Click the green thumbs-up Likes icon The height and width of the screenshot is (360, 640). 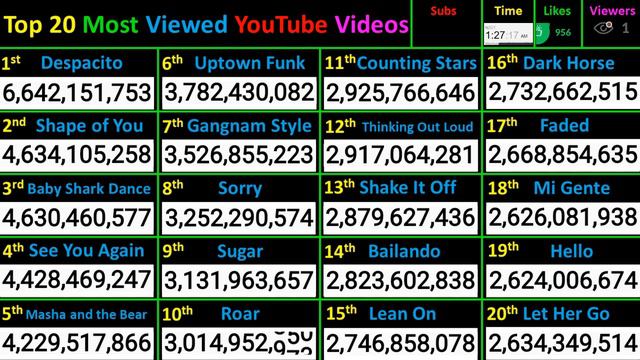point(542,34)
